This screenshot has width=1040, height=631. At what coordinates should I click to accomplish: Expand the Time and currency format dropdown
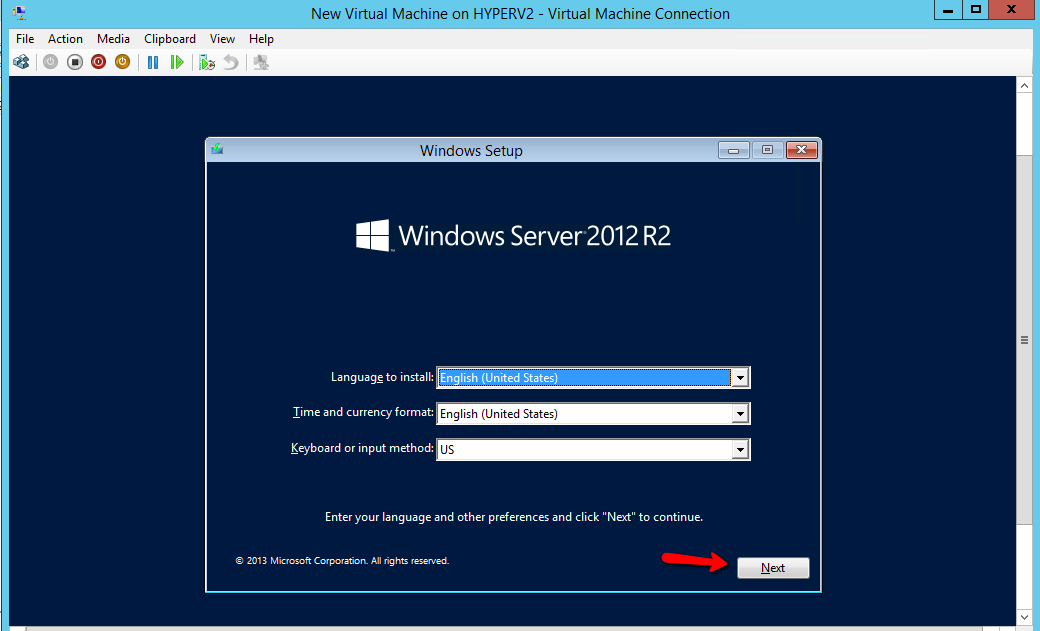pos(740,413)
